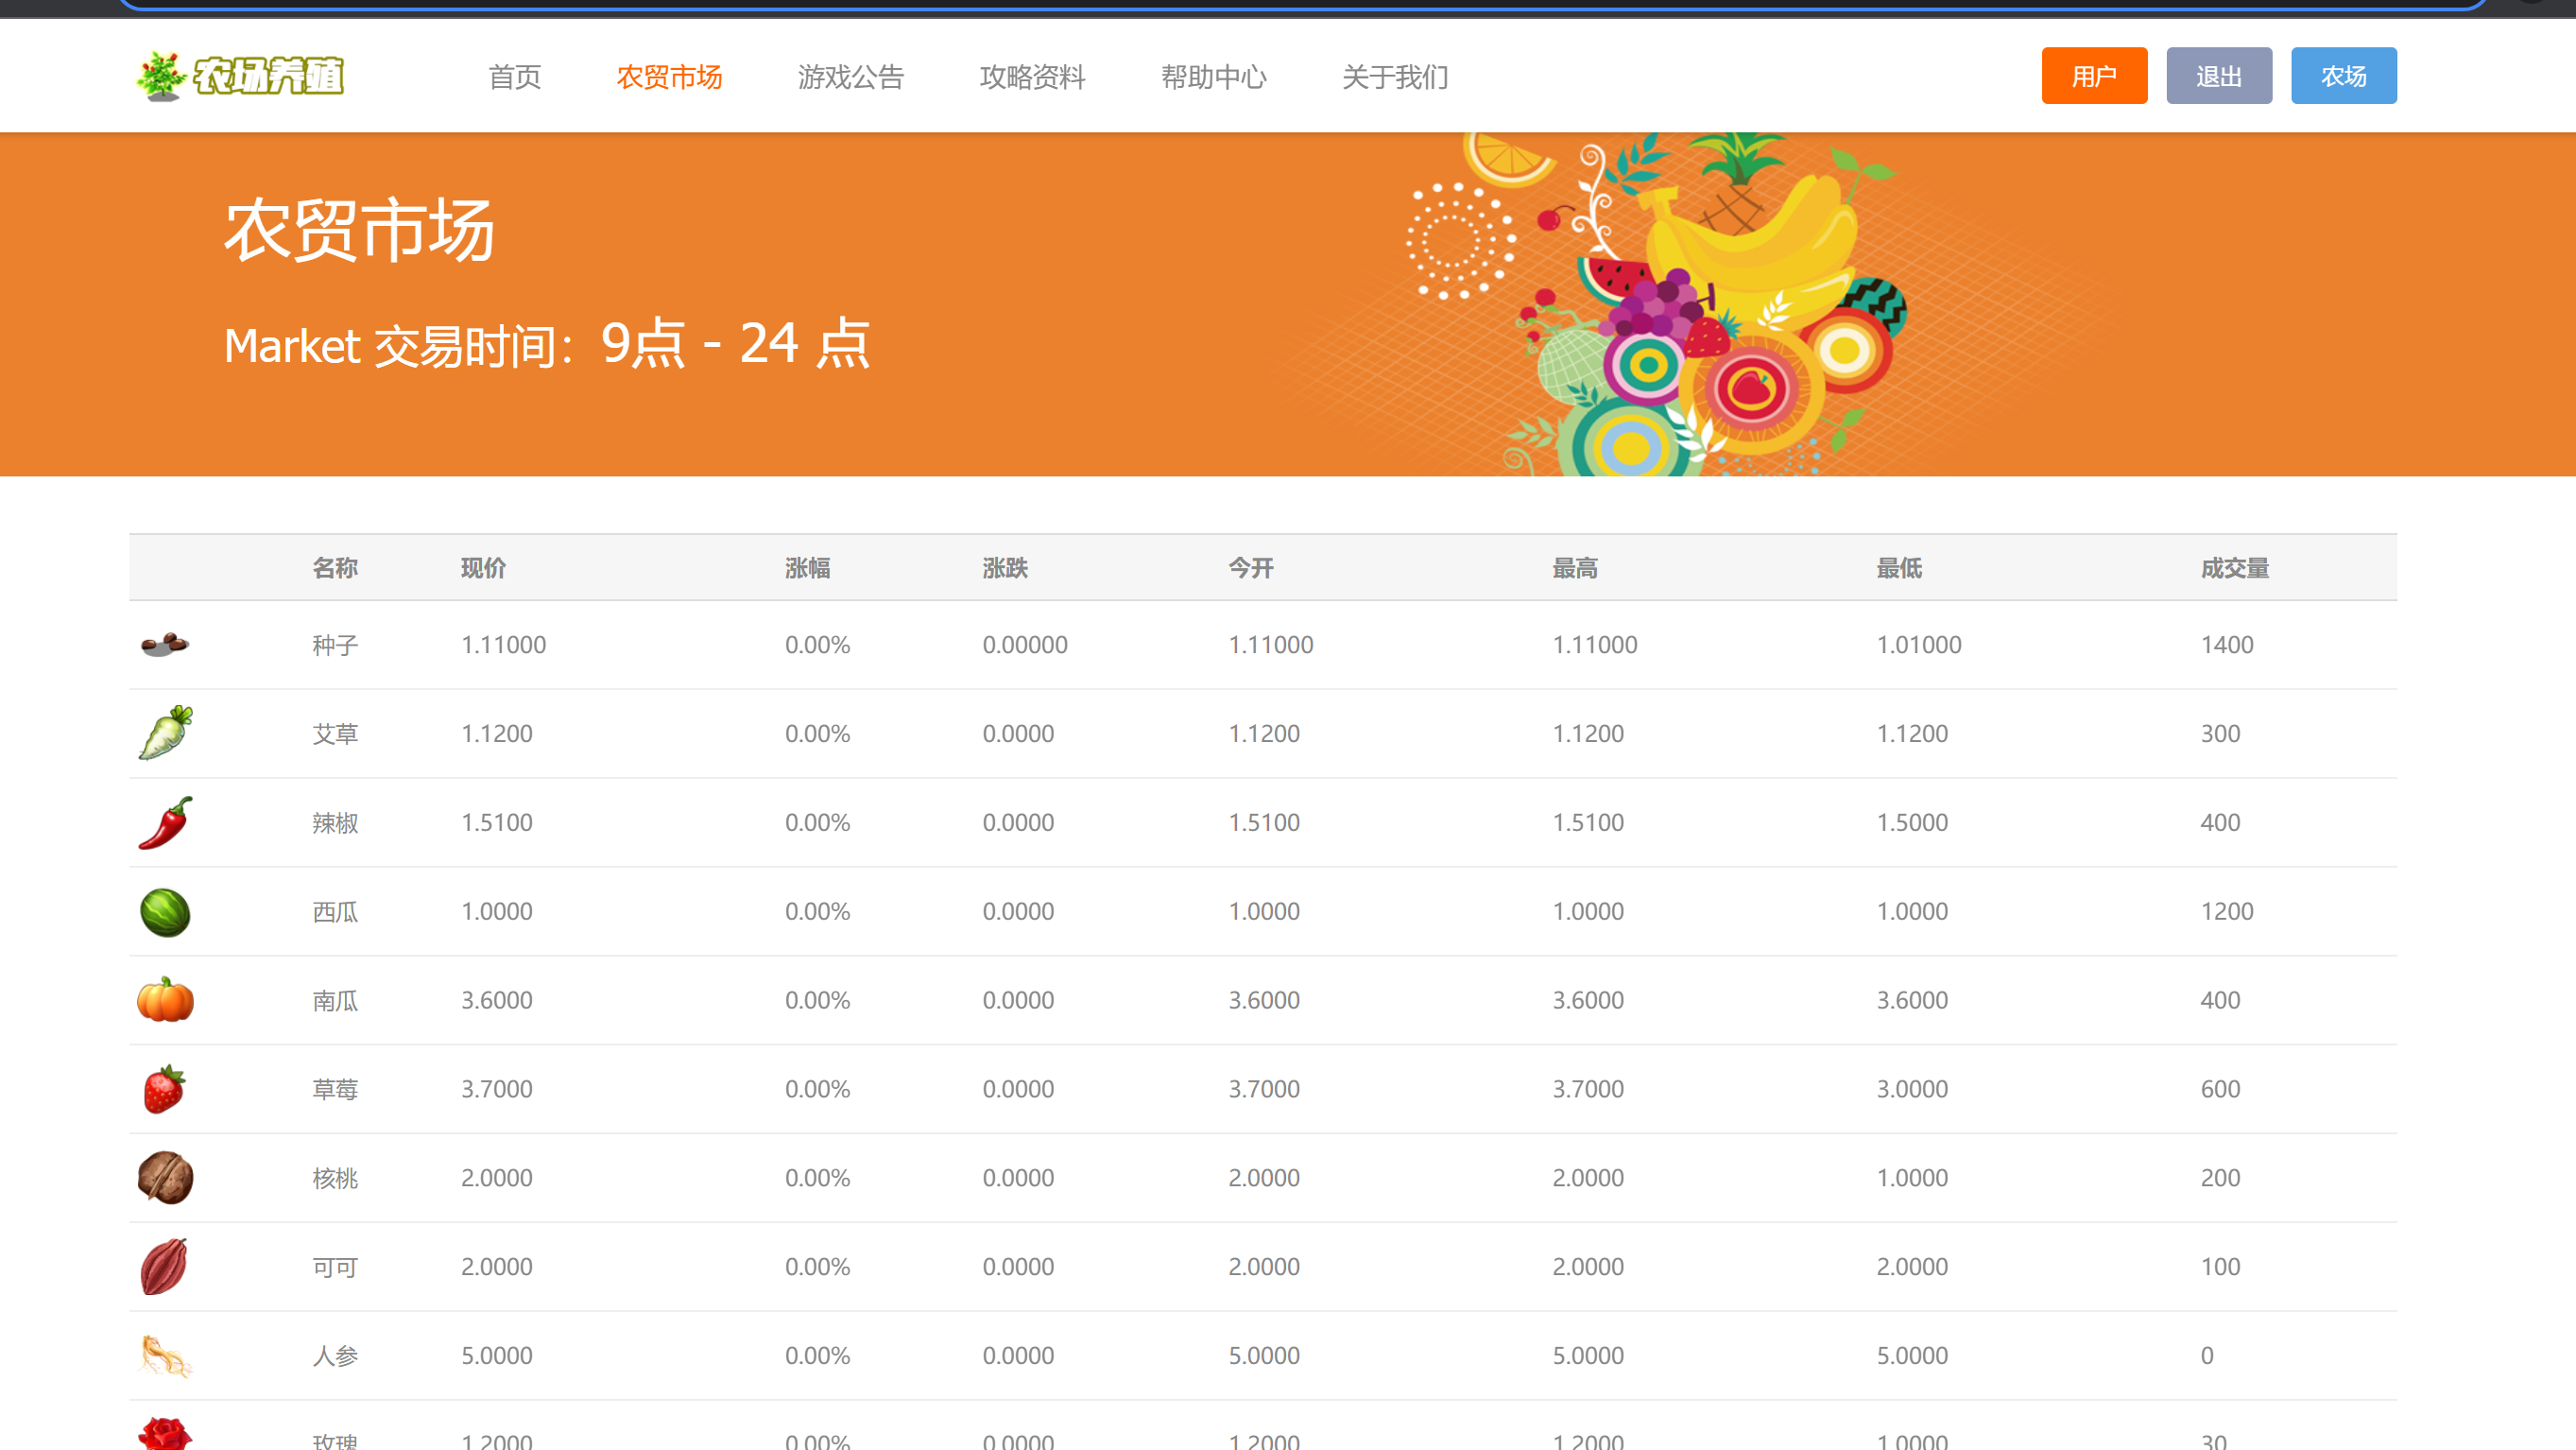Click the pumpkin (南瓜) icon
The height and width of the screenshot is (1450, 2576).
165,1000
